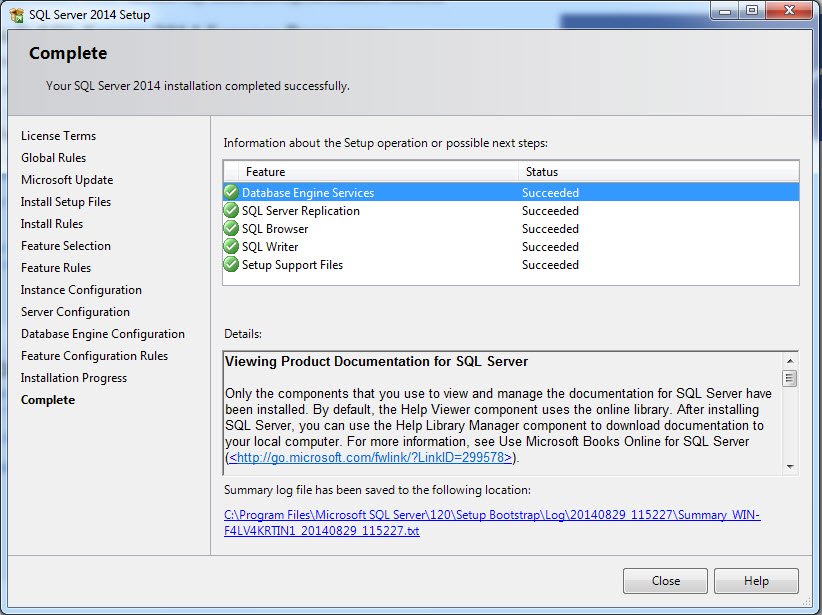This screenshot has width=822, height=615.
Task: Minimize the SQL Server 2014 Setup window
Action: (x=725, y=10)
